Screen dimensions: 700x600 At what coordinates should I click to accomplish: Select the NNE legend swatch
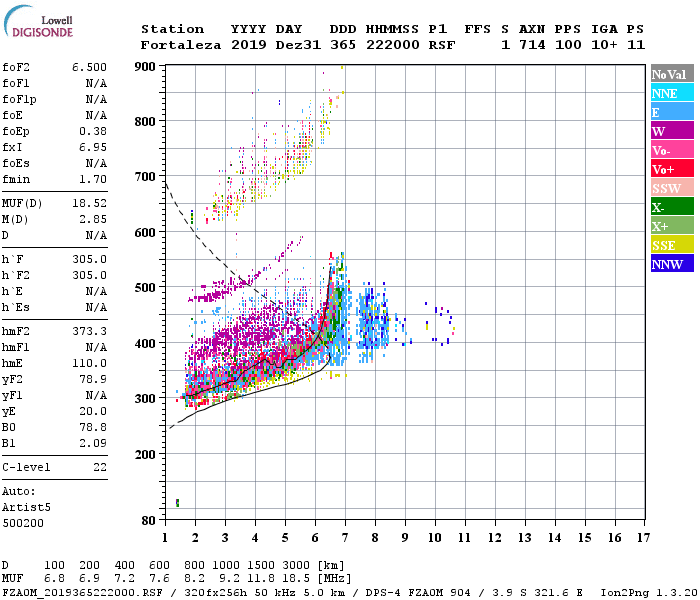[672, 93]
